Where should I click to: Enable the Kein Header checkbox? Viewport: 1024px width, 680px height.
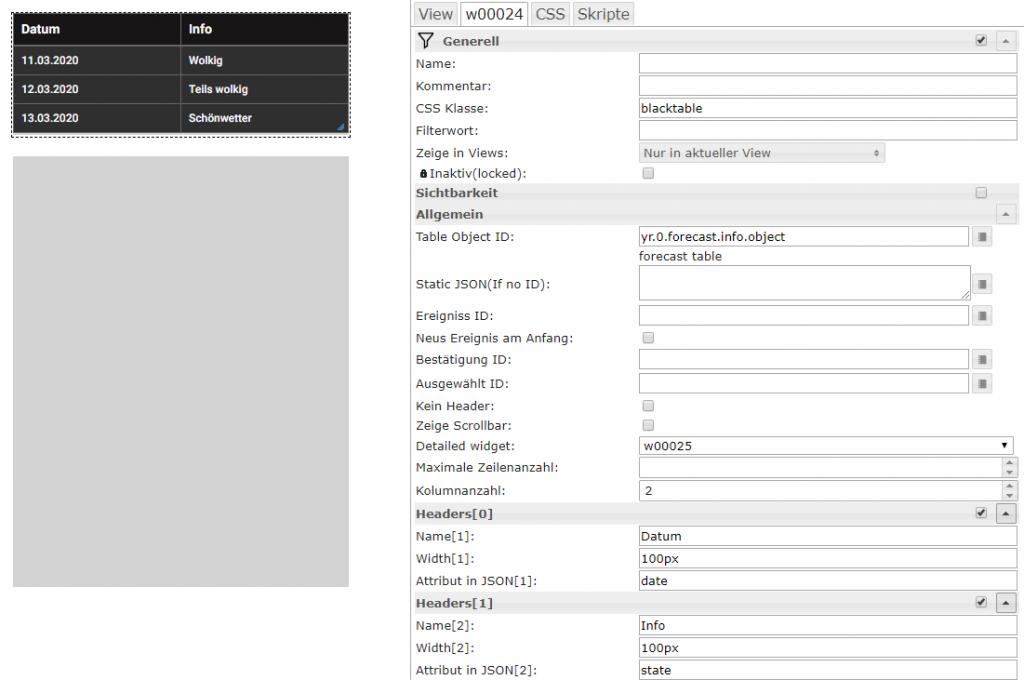(x=648, y=406)
